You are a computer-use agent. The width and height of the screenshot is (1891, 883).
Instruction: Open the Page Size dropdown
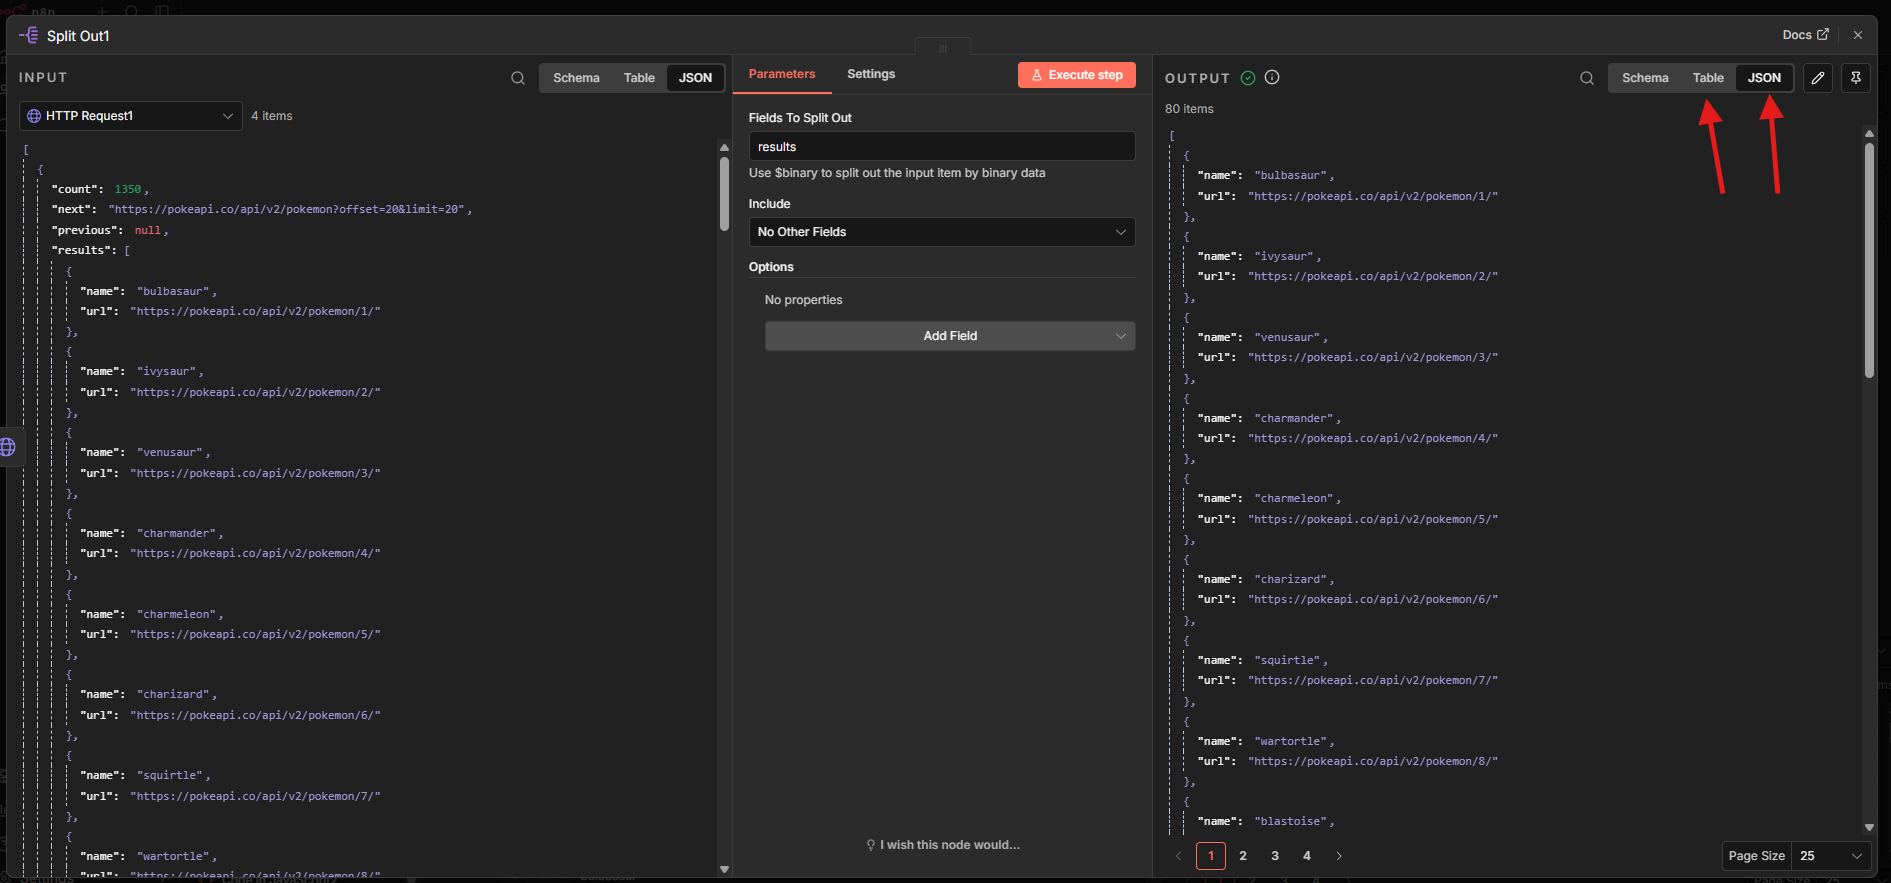1831,856
